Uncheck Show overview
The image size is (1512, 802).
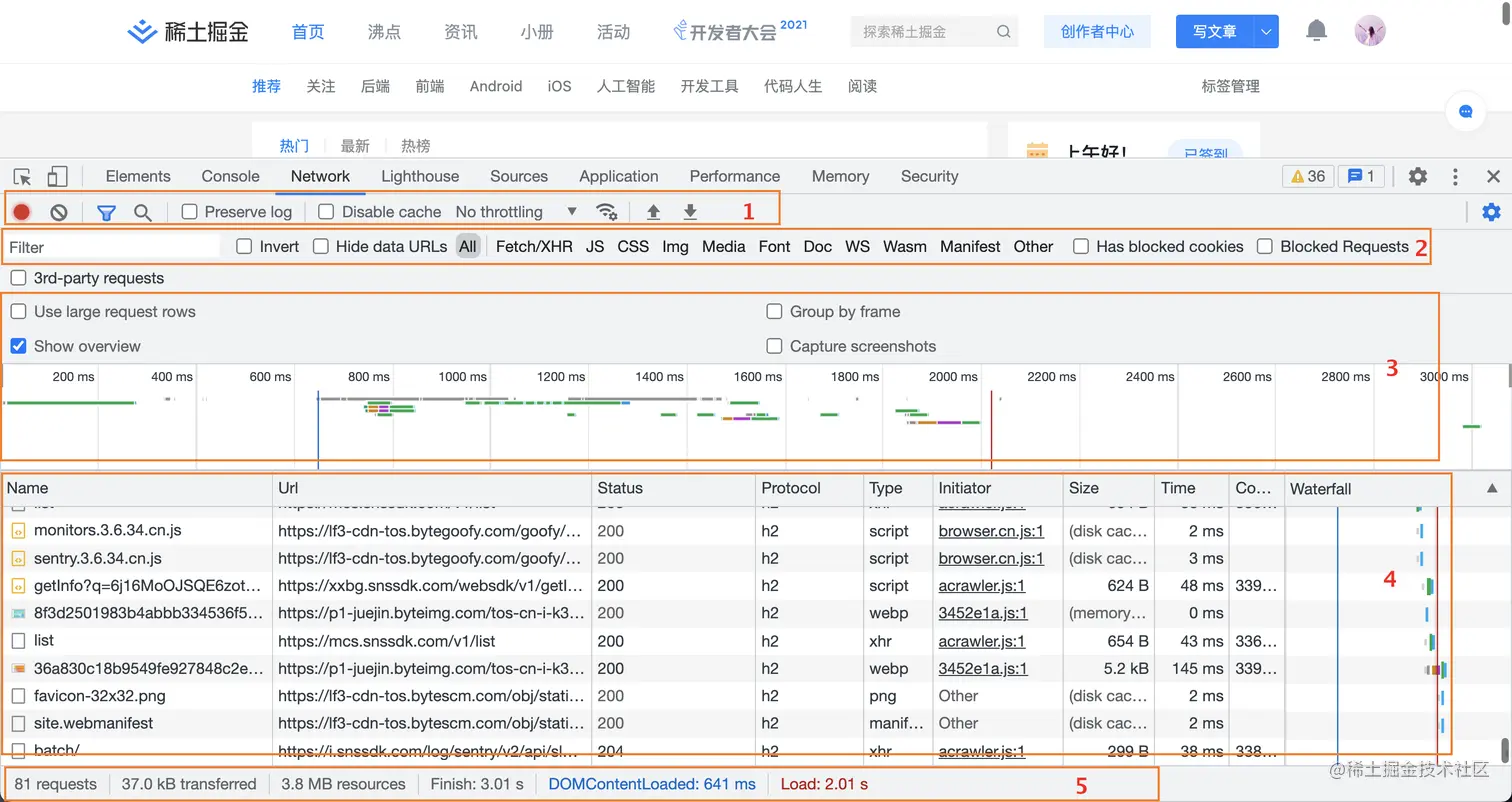tap(18, 346)
